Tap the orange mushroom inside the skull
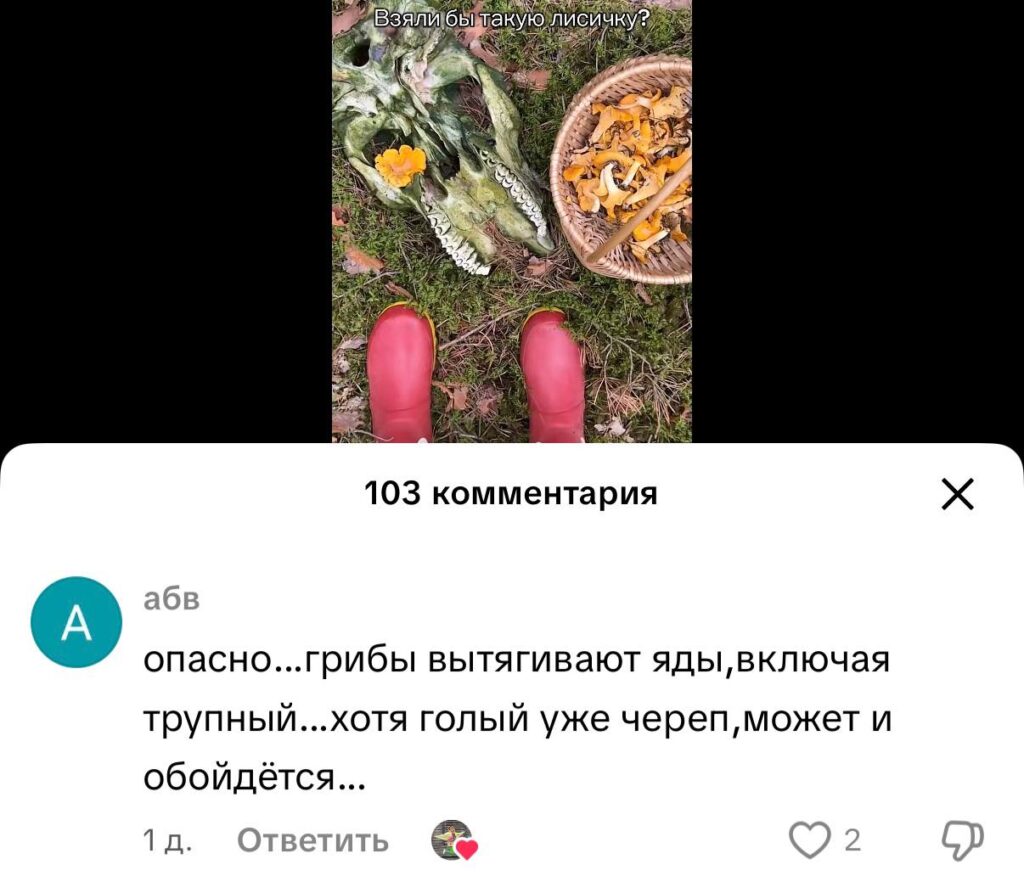Viewport: 1024px width, 876px height. point(400,165)
